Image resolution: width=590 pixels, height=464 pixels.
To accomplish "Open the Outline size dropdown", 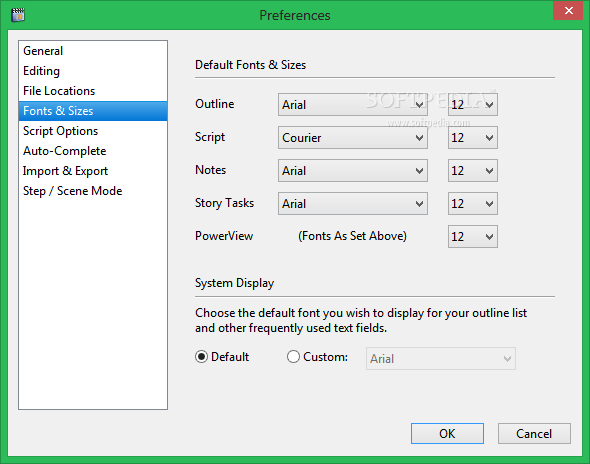I will point(473,105).
